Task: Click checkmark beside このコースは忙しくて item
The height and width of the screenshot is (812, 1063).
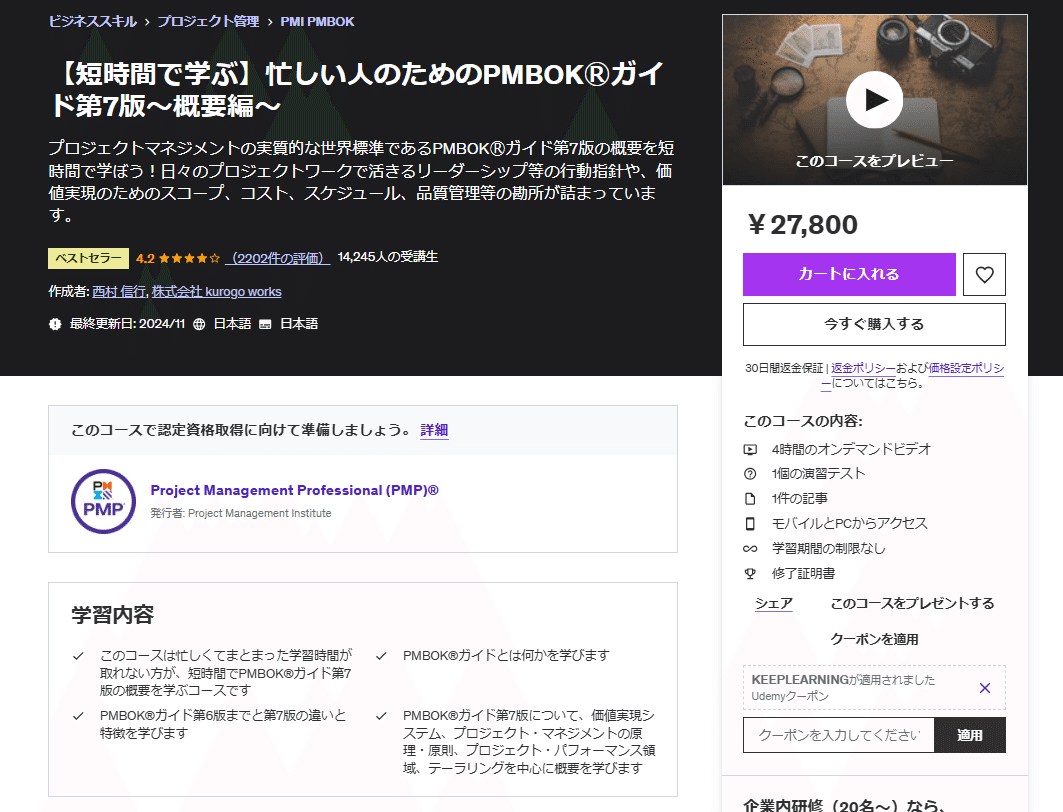Action: coord(79,656)
